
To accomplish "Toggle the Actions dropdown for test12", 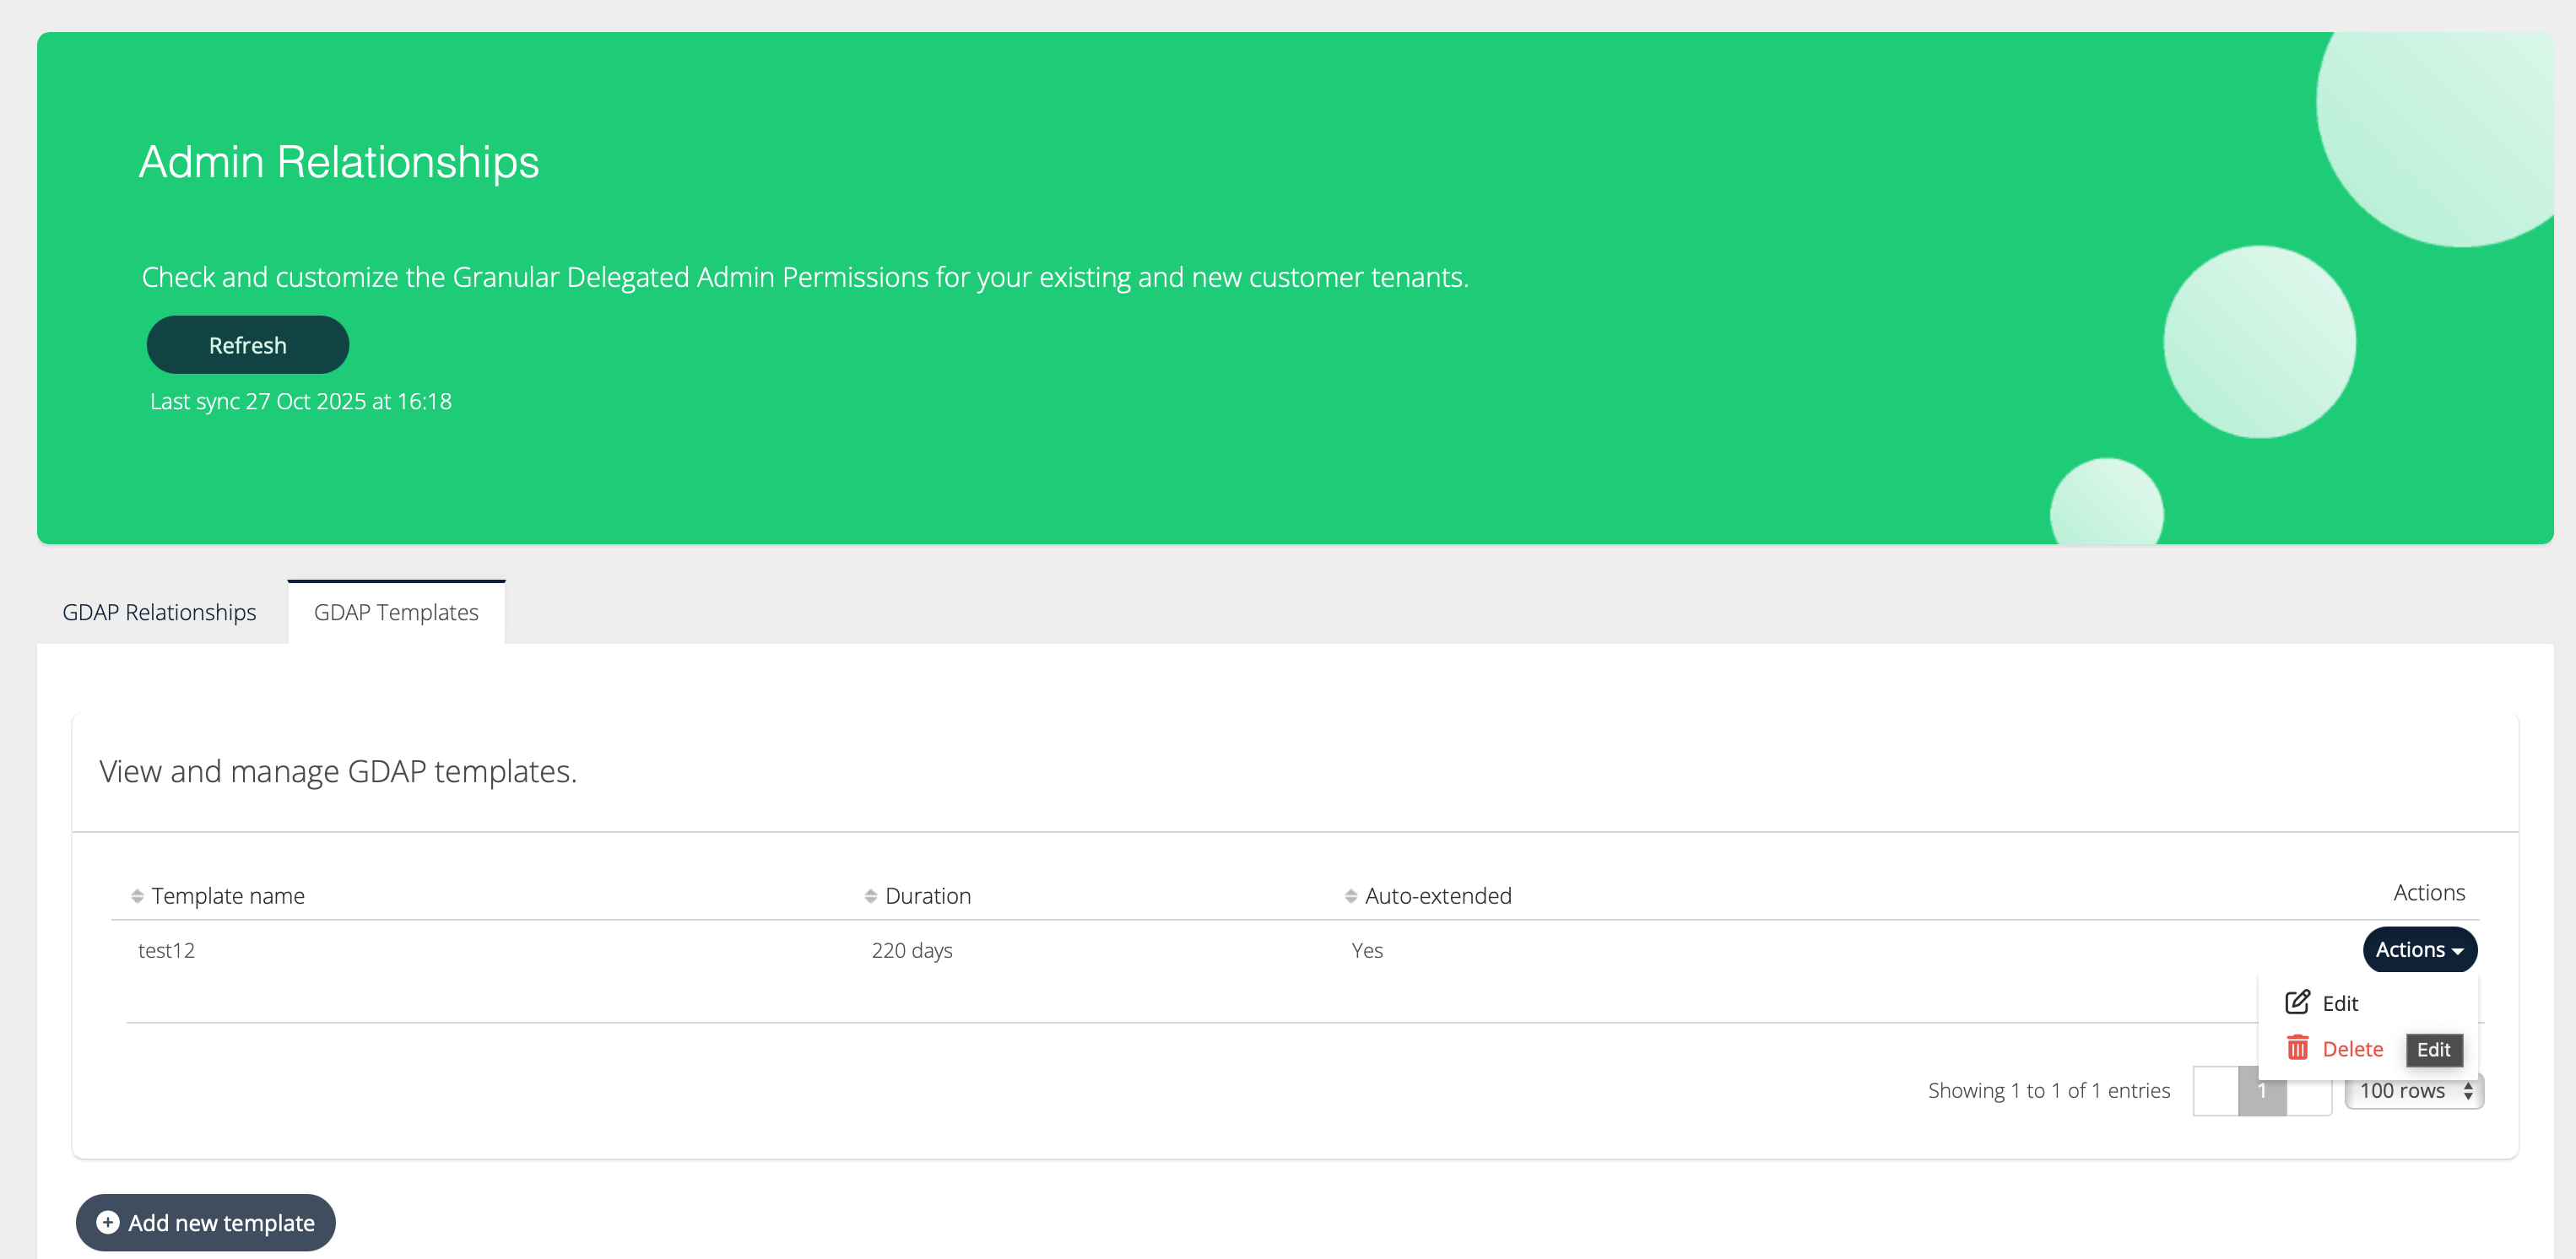I will (2418, 950).
